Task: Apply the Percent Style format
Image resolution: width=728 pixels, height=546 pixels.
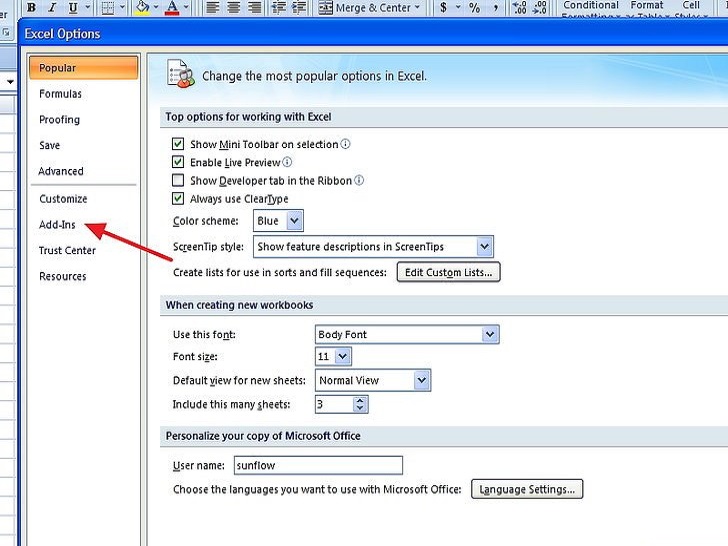Action: [474, 7]
